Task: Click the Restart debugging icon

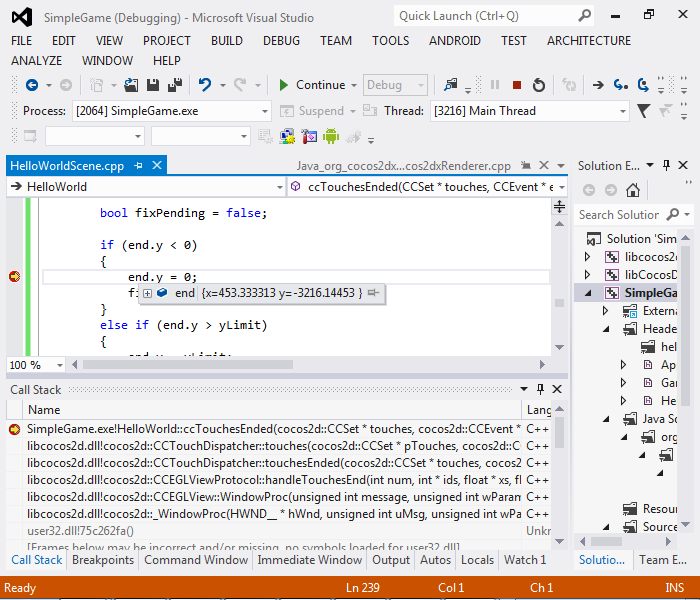Action: [x=539, y=85]
